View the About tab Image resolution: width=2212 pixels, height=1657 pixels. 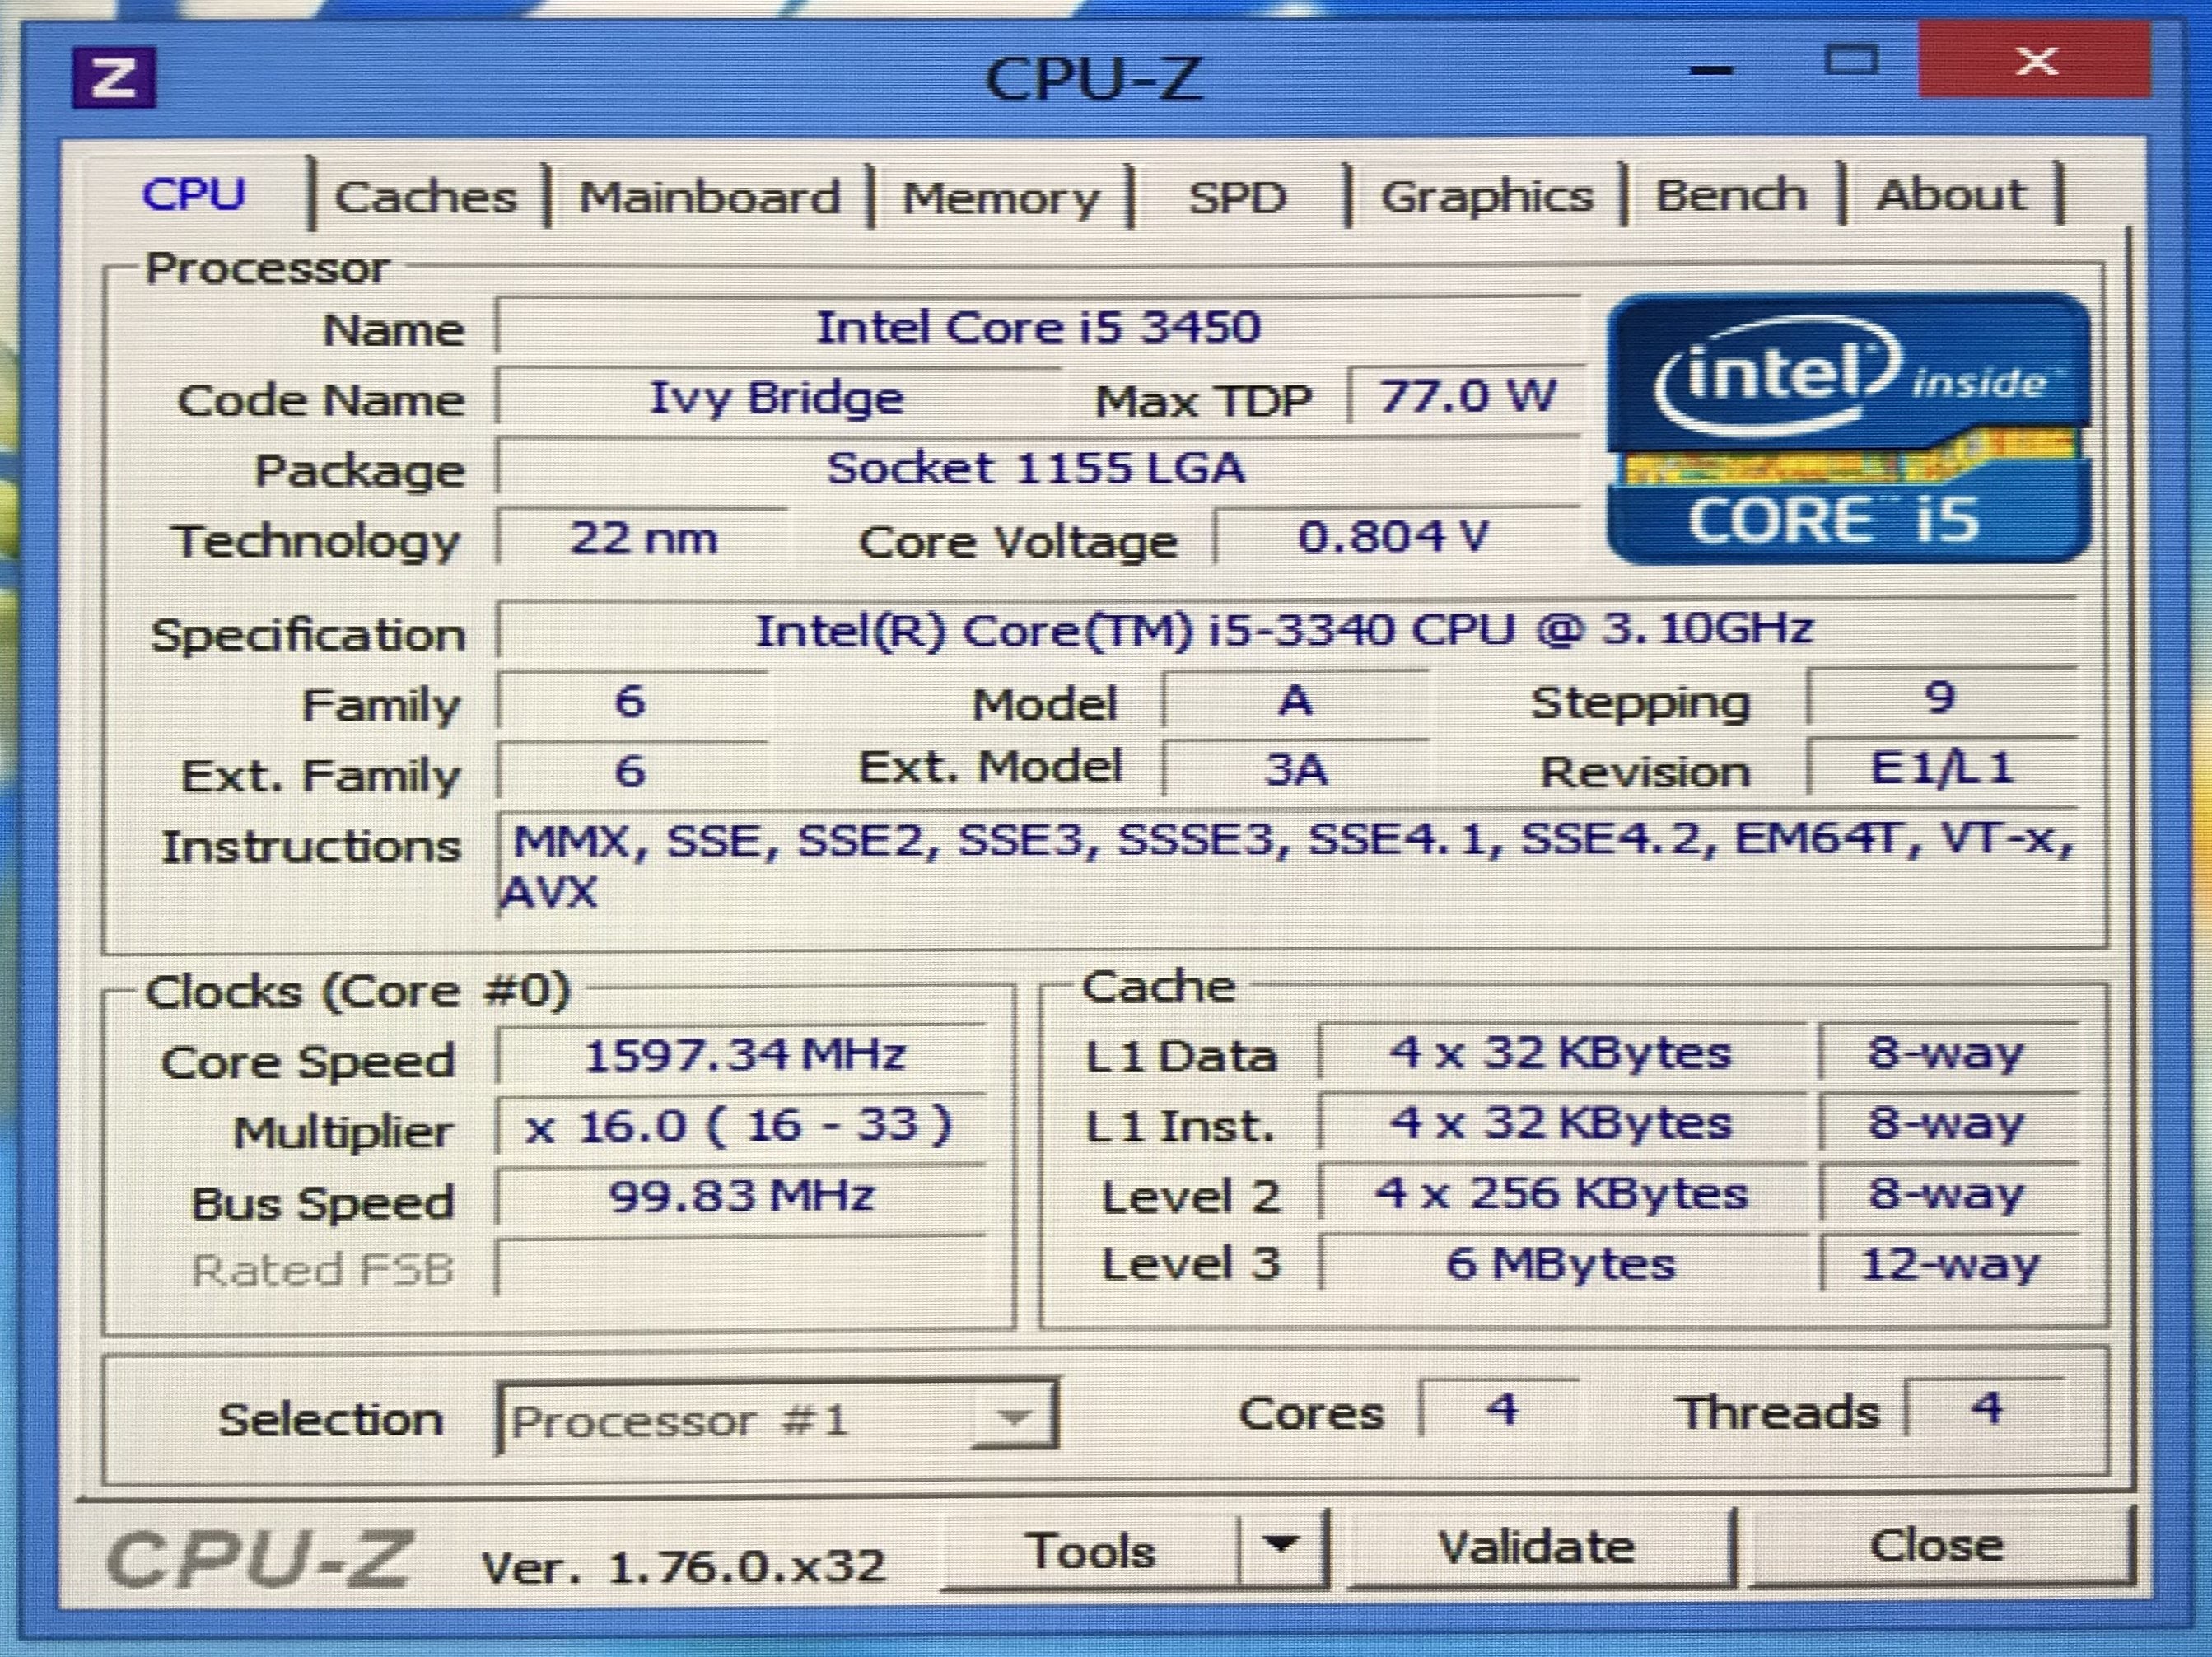1950,194
